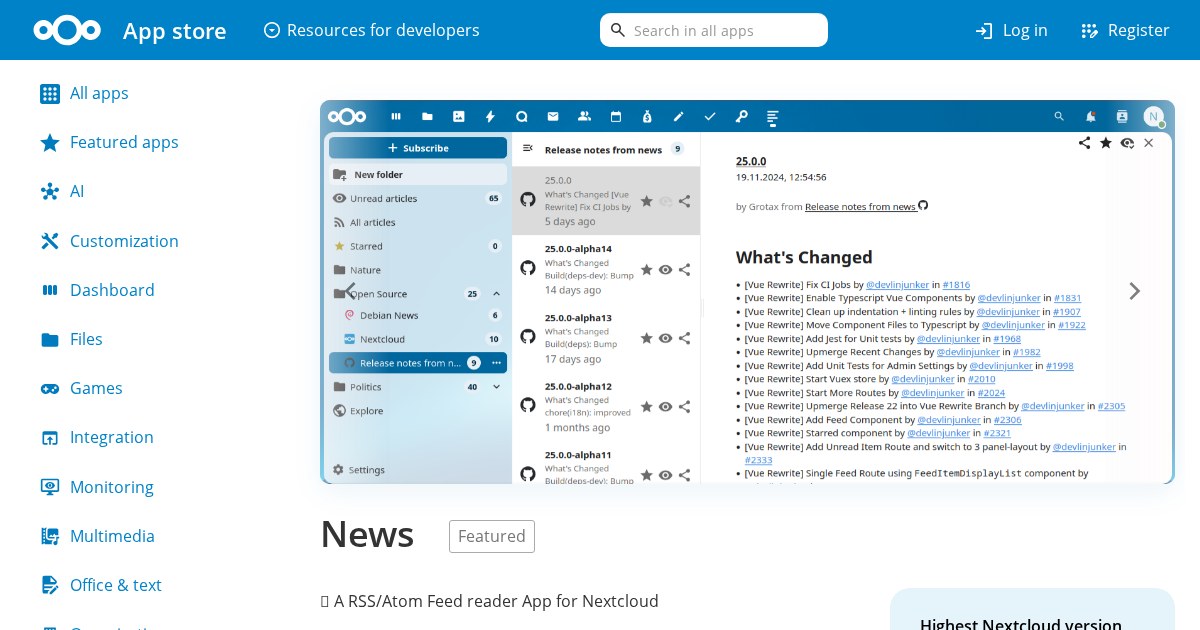
Task: Click the Log in link
Action: [x=1011, y=30]
